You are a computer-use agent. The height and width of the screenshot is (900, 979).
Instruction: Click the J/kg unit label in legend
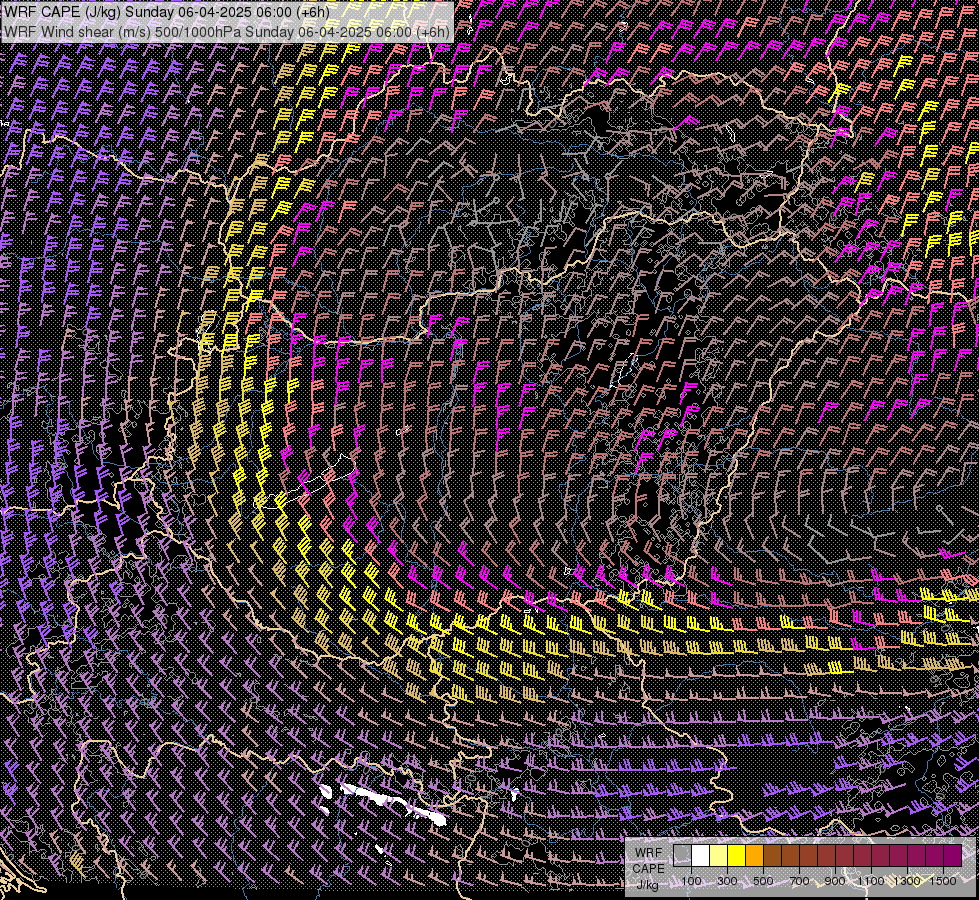click(x=647, y=884)
